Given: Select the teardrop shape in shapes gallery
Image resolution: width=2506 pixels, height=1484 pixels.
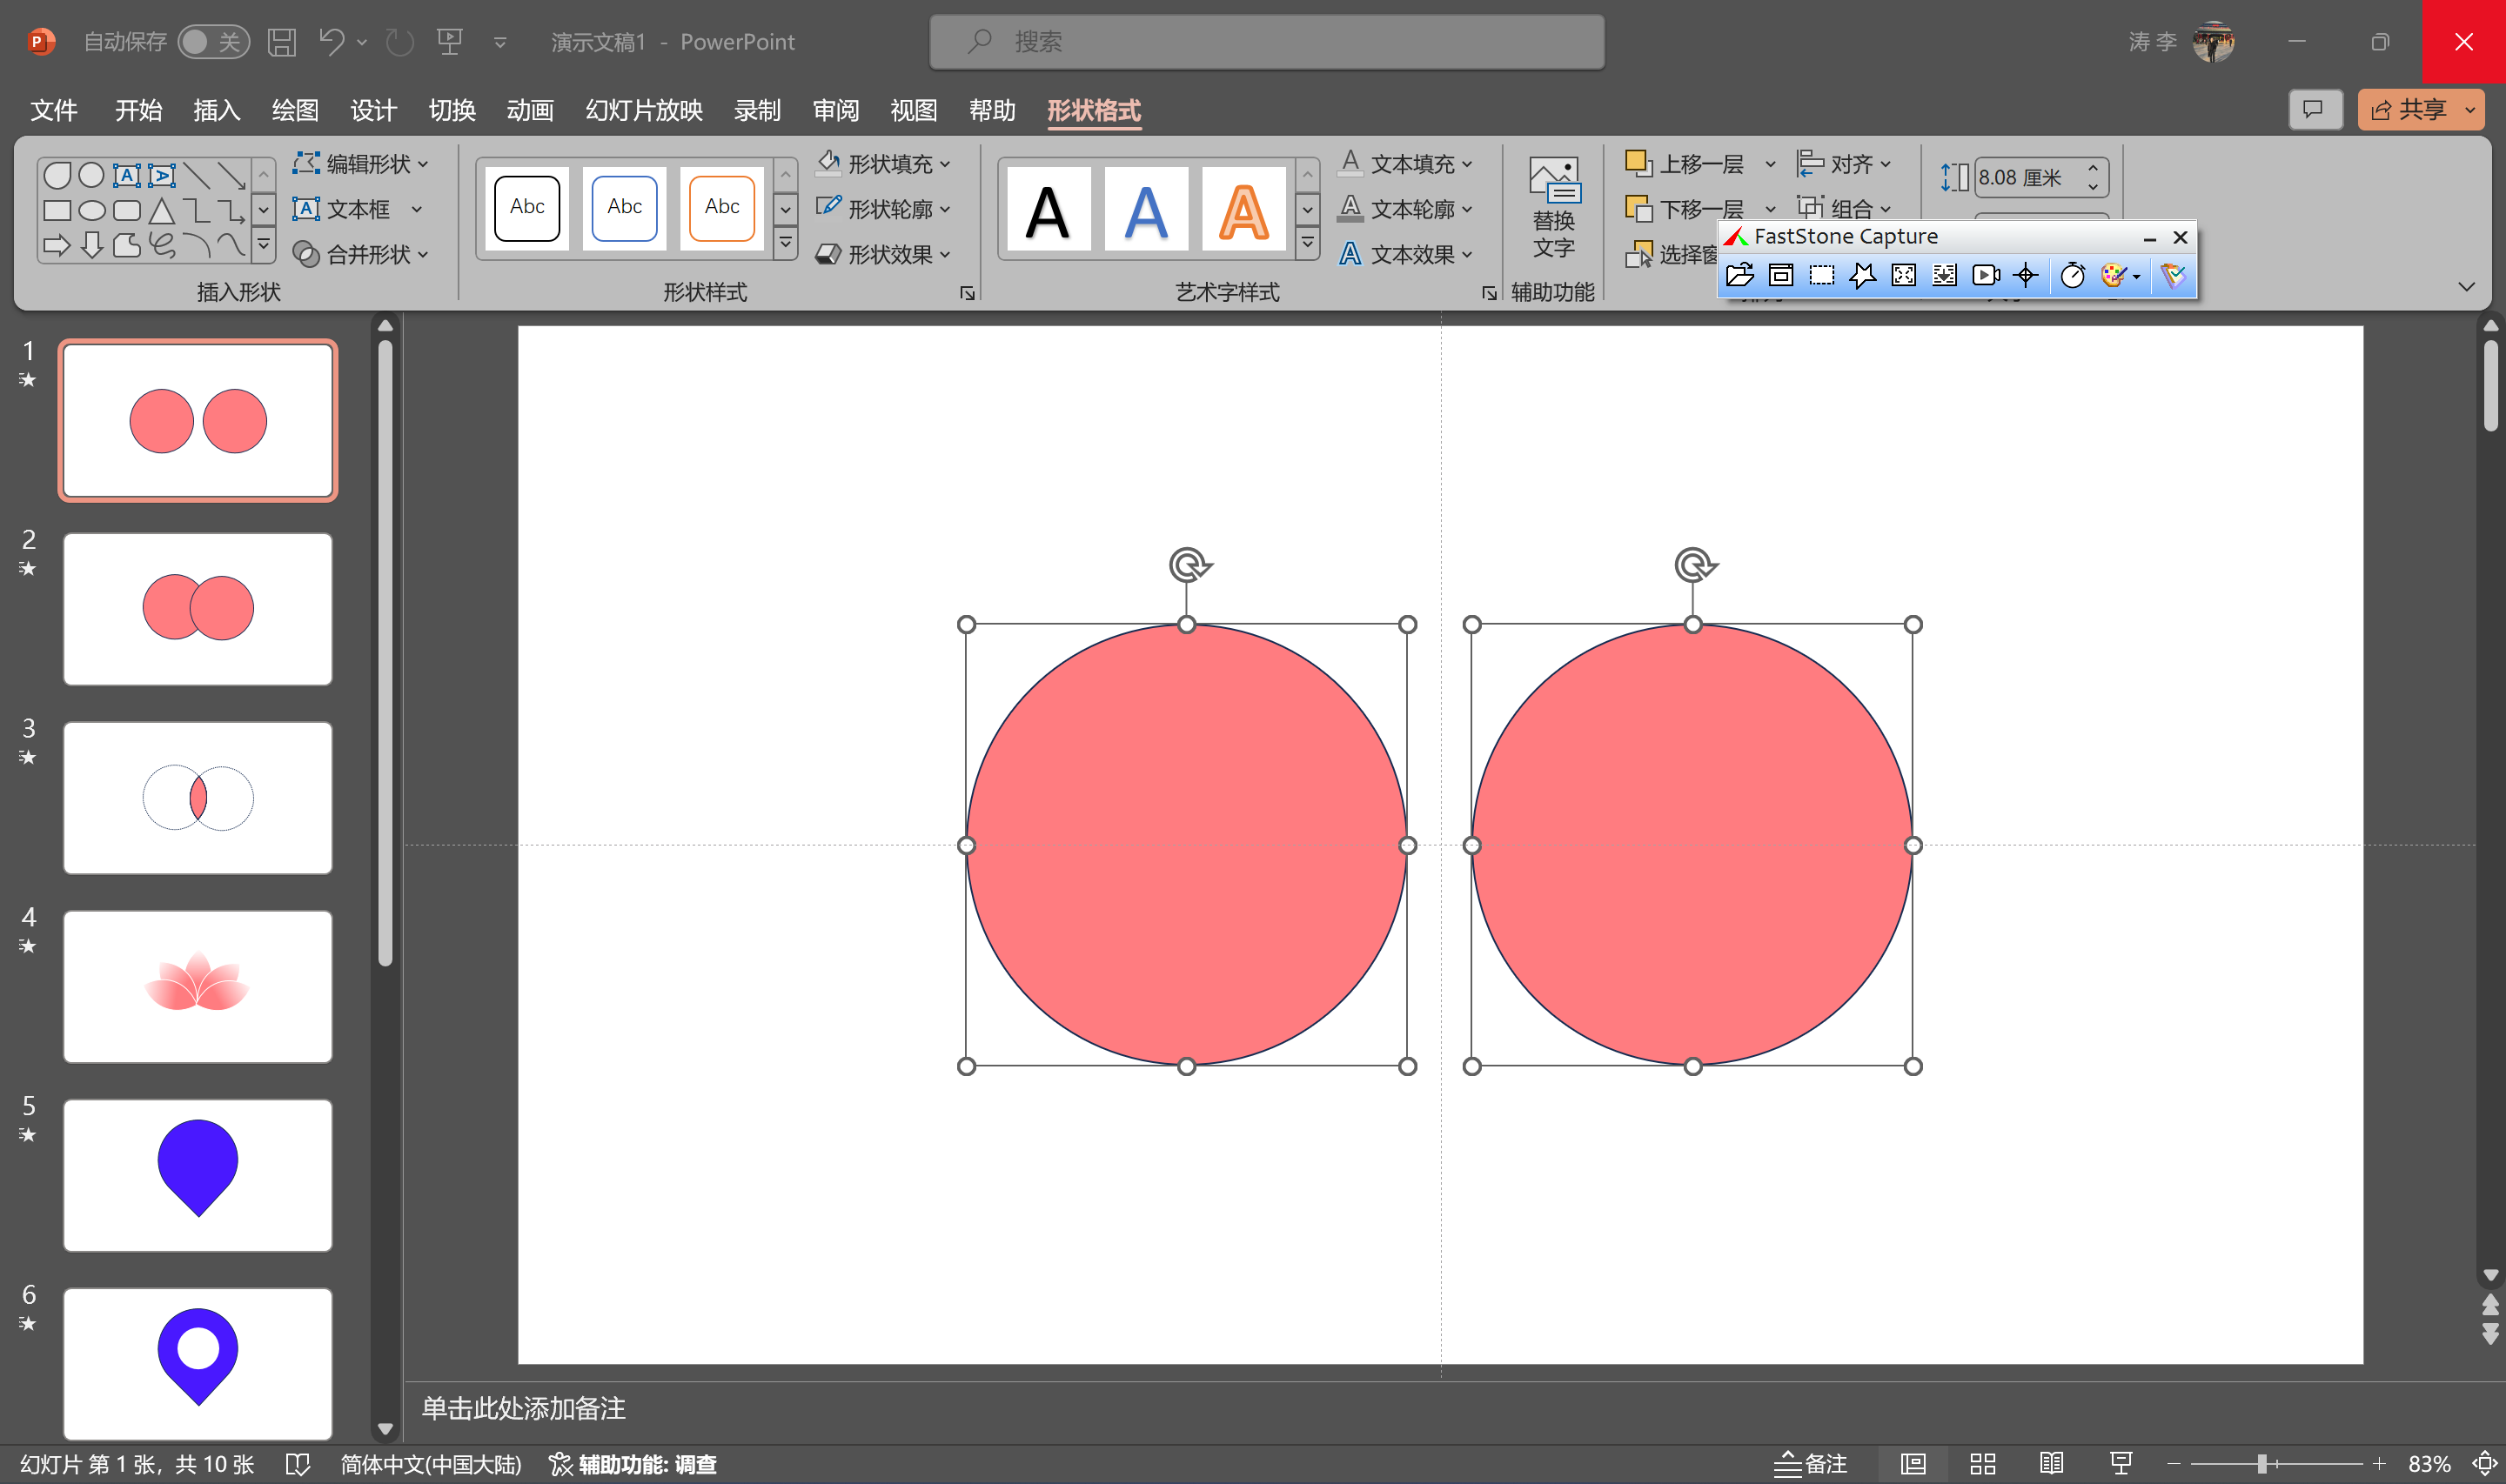Looking at the screenshot, I should click(57, 176).
